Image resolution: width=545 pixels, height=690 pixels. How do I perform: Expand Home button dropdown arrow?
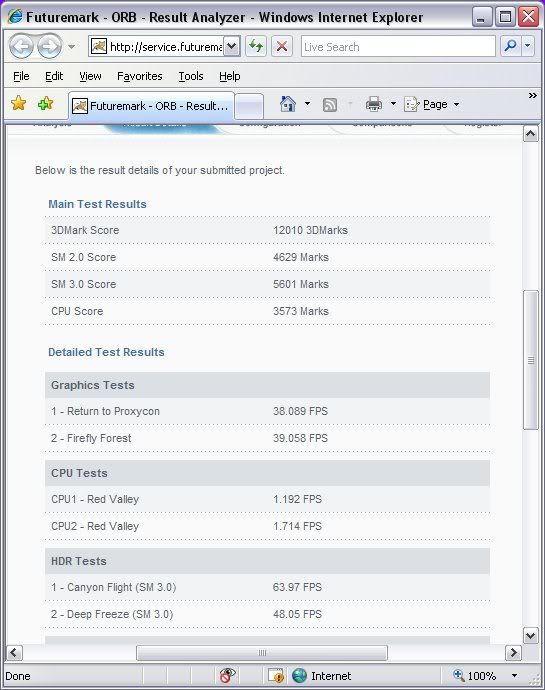(307, 104)
